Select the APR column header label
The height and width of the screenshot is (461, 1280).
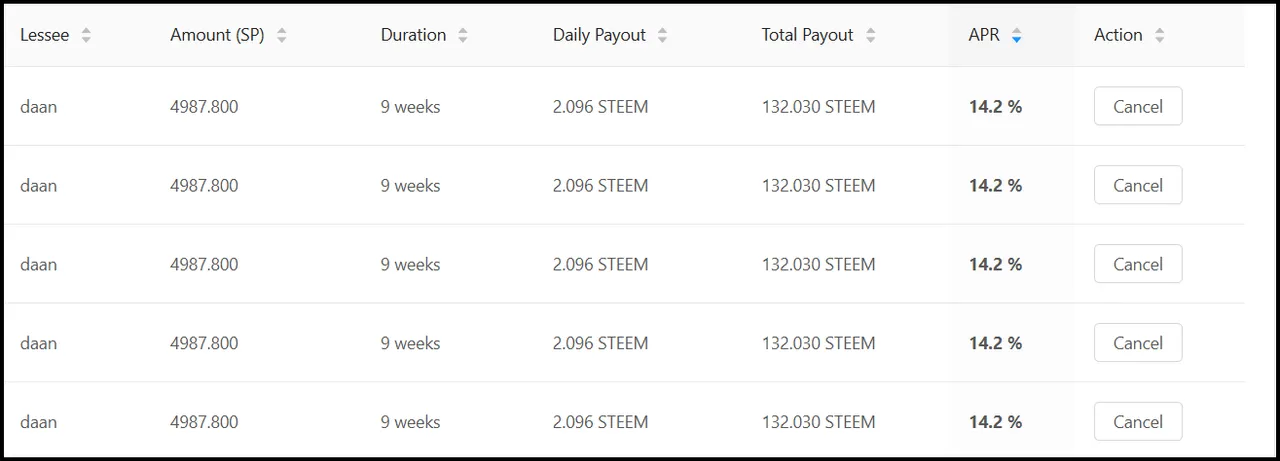coord(984,35)
